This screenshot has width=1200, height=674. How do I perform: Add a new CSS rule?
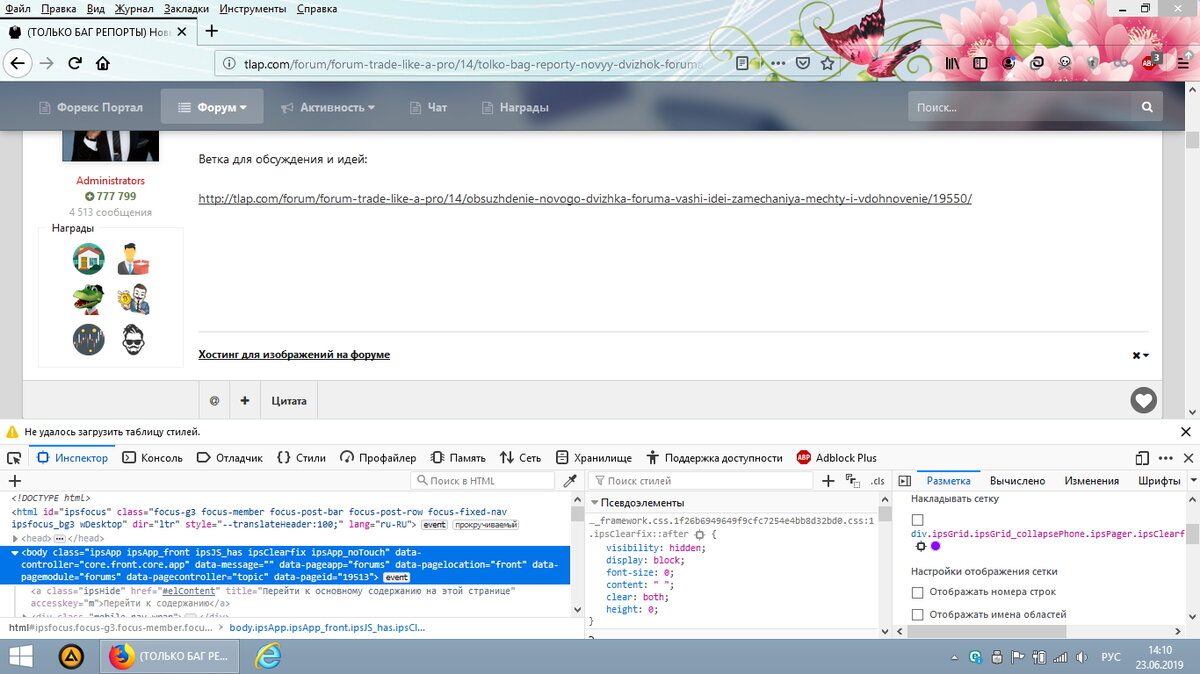coord(828,481)
